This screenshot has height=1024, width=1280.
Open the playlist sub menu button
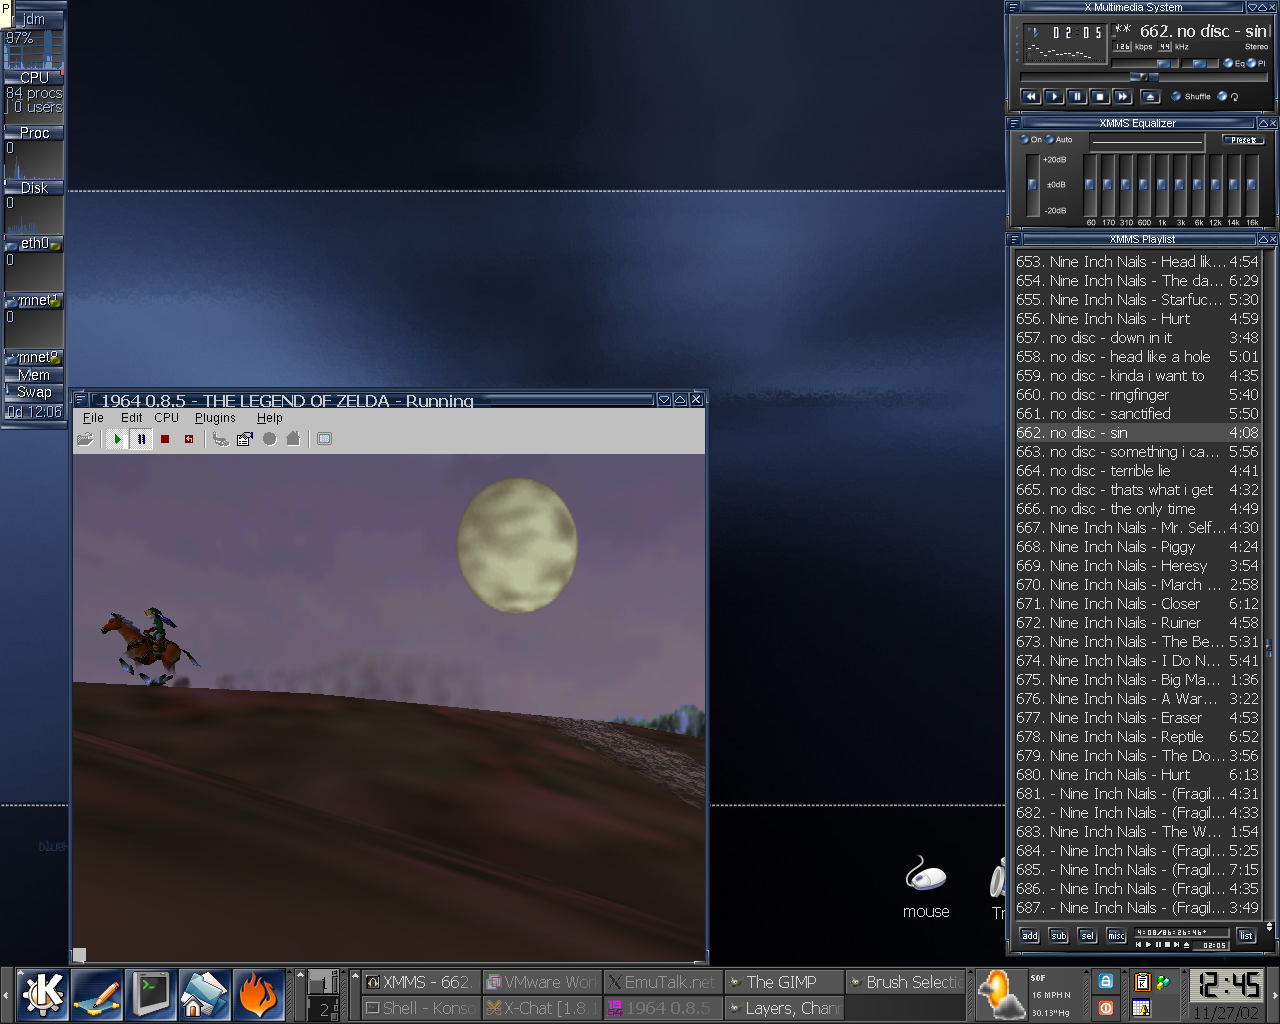(x=1059, y=936)
